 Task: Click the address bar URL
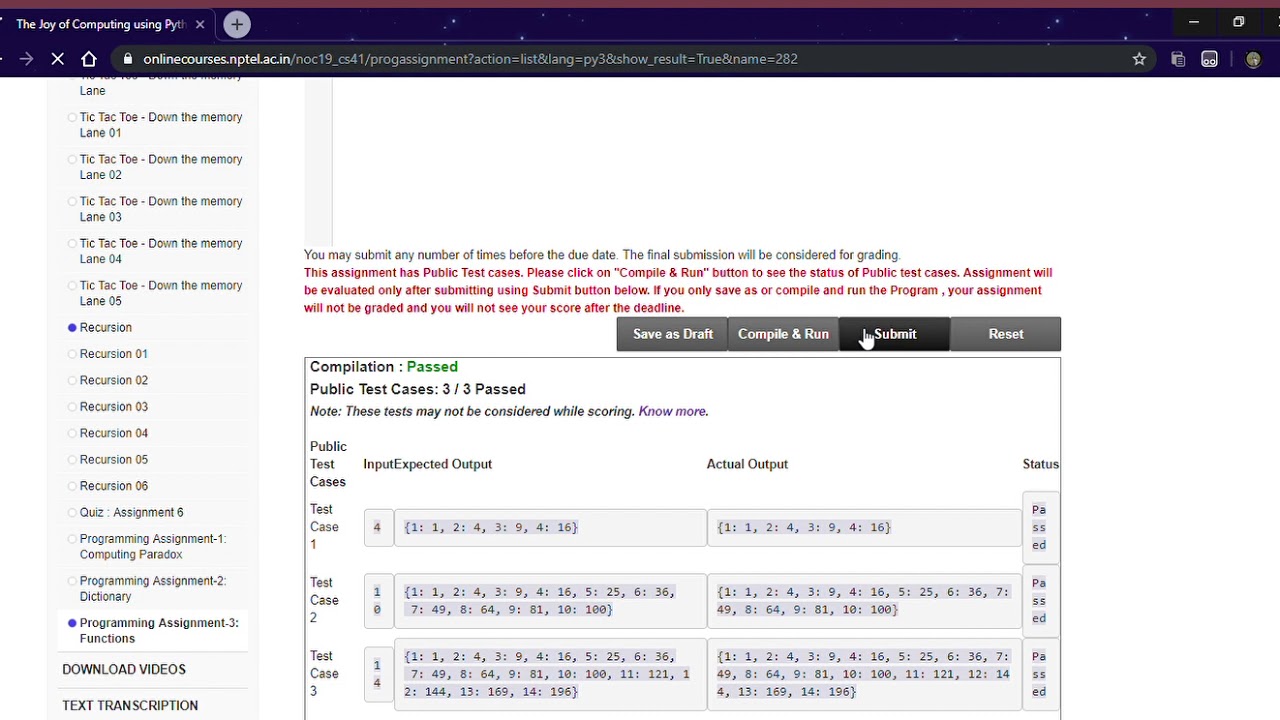[x=470, y=59]
